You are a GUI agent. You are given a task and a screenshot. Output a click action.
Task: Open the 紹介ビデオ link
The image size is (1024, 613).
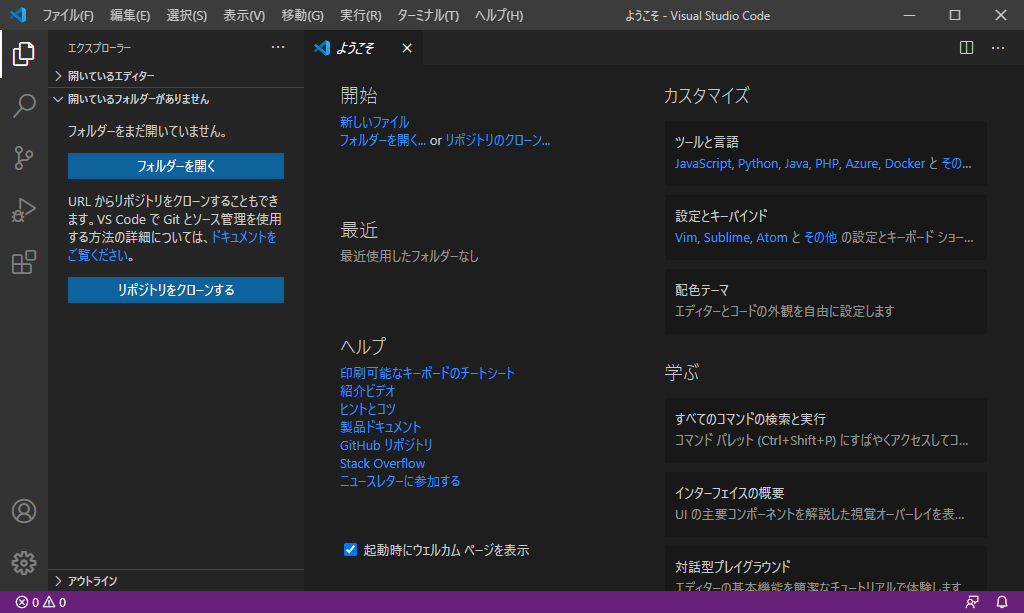pyautogui.click(x=368, y=391)
